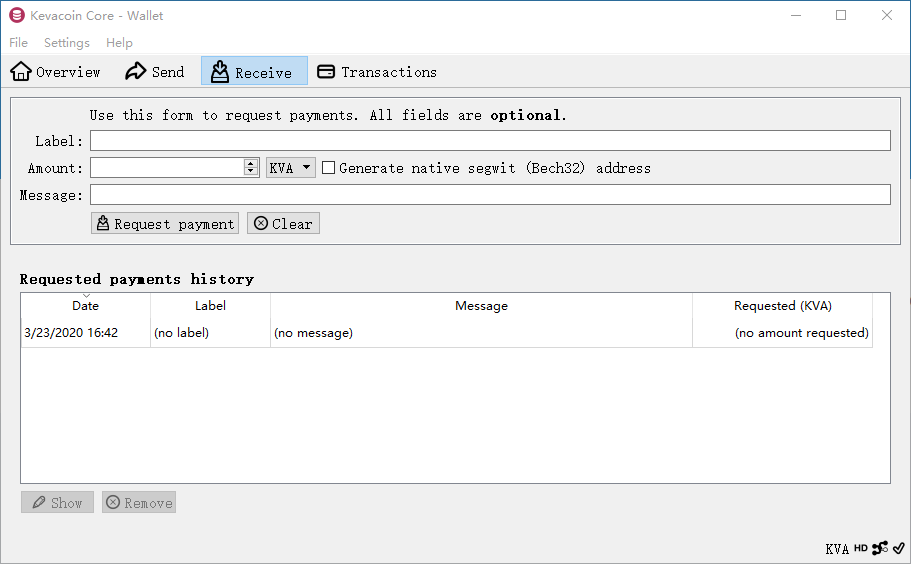This screenshot has width=911, height=564.
Task: Click the Amount input field
Action: point(167,168)
